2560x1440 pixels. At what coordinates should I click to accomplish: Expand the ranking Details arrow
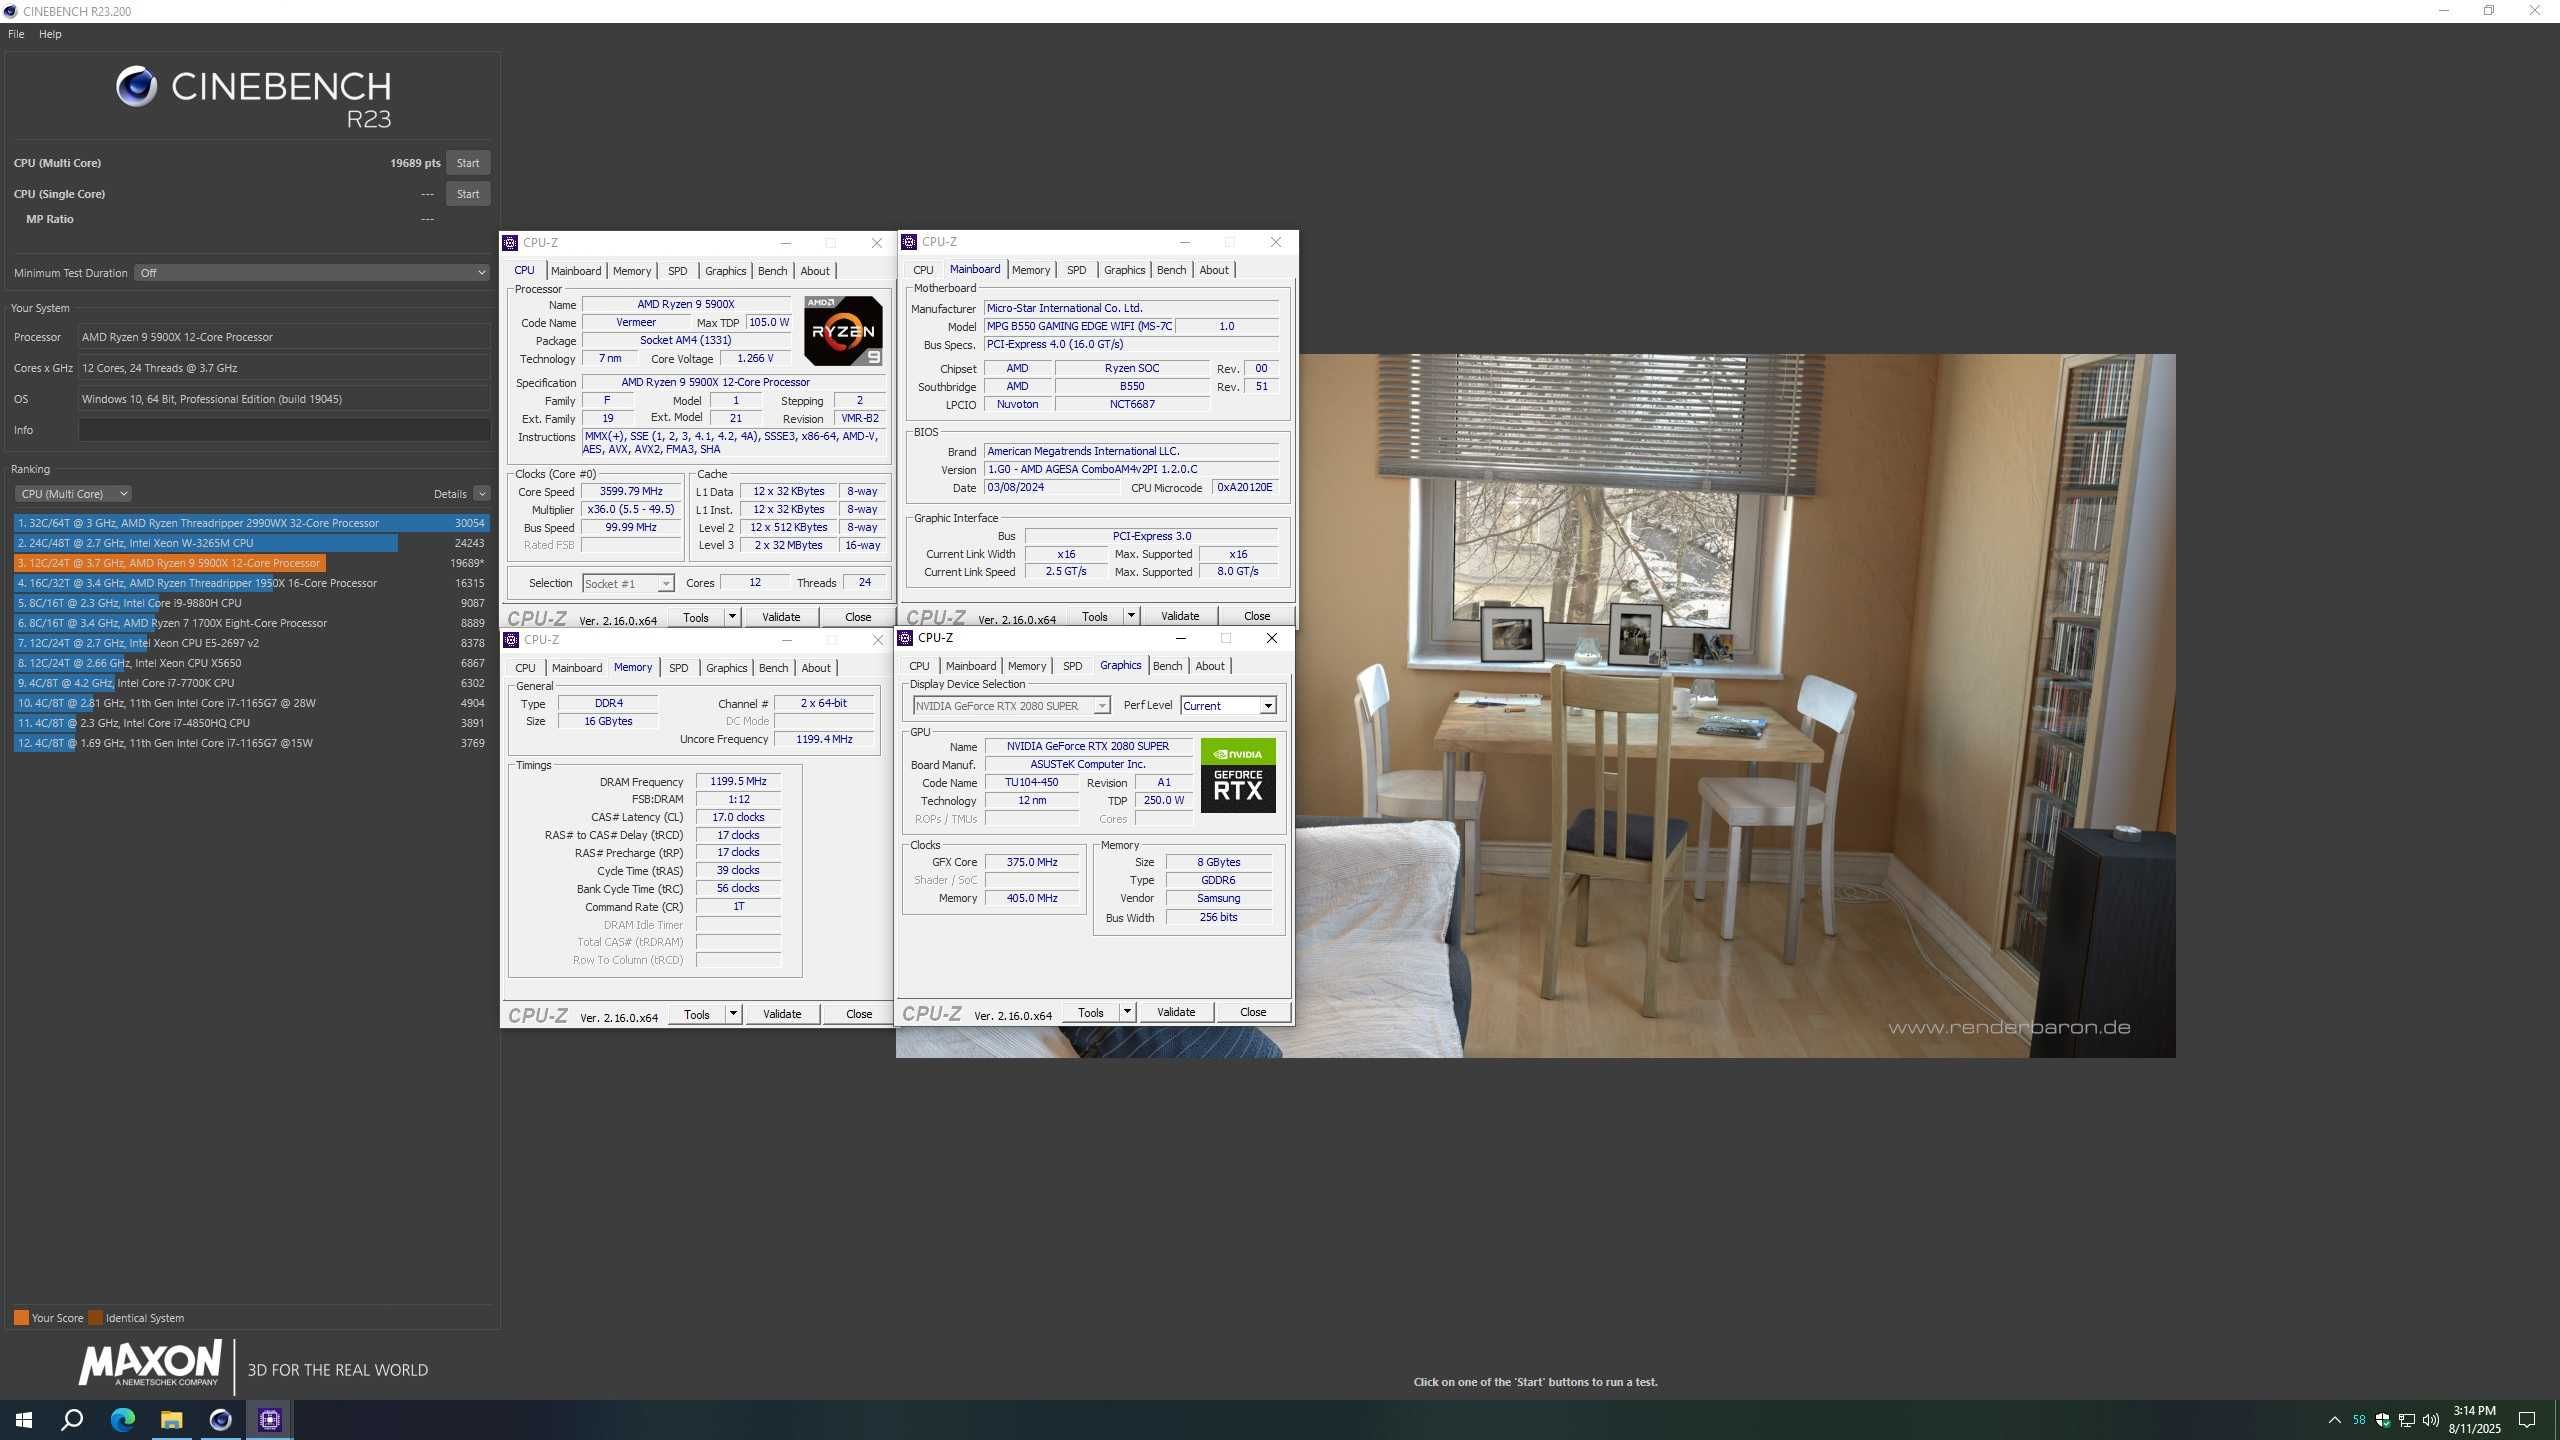pyautogui.click(x=482, y=494)
